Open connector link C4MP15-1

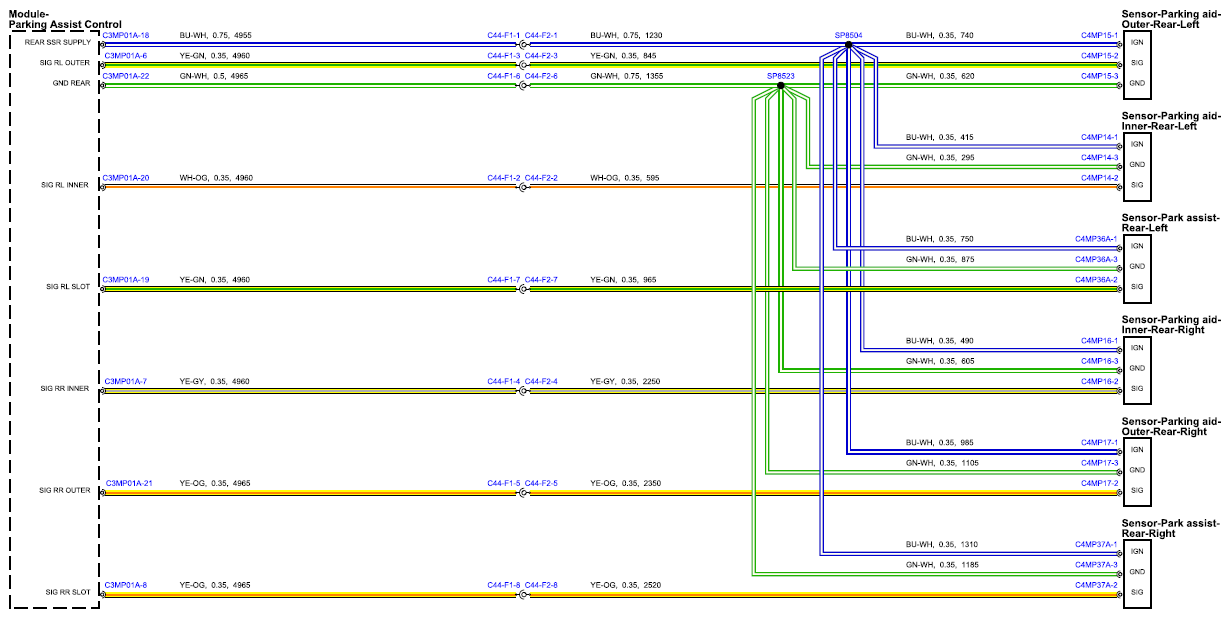(1099, 35)
